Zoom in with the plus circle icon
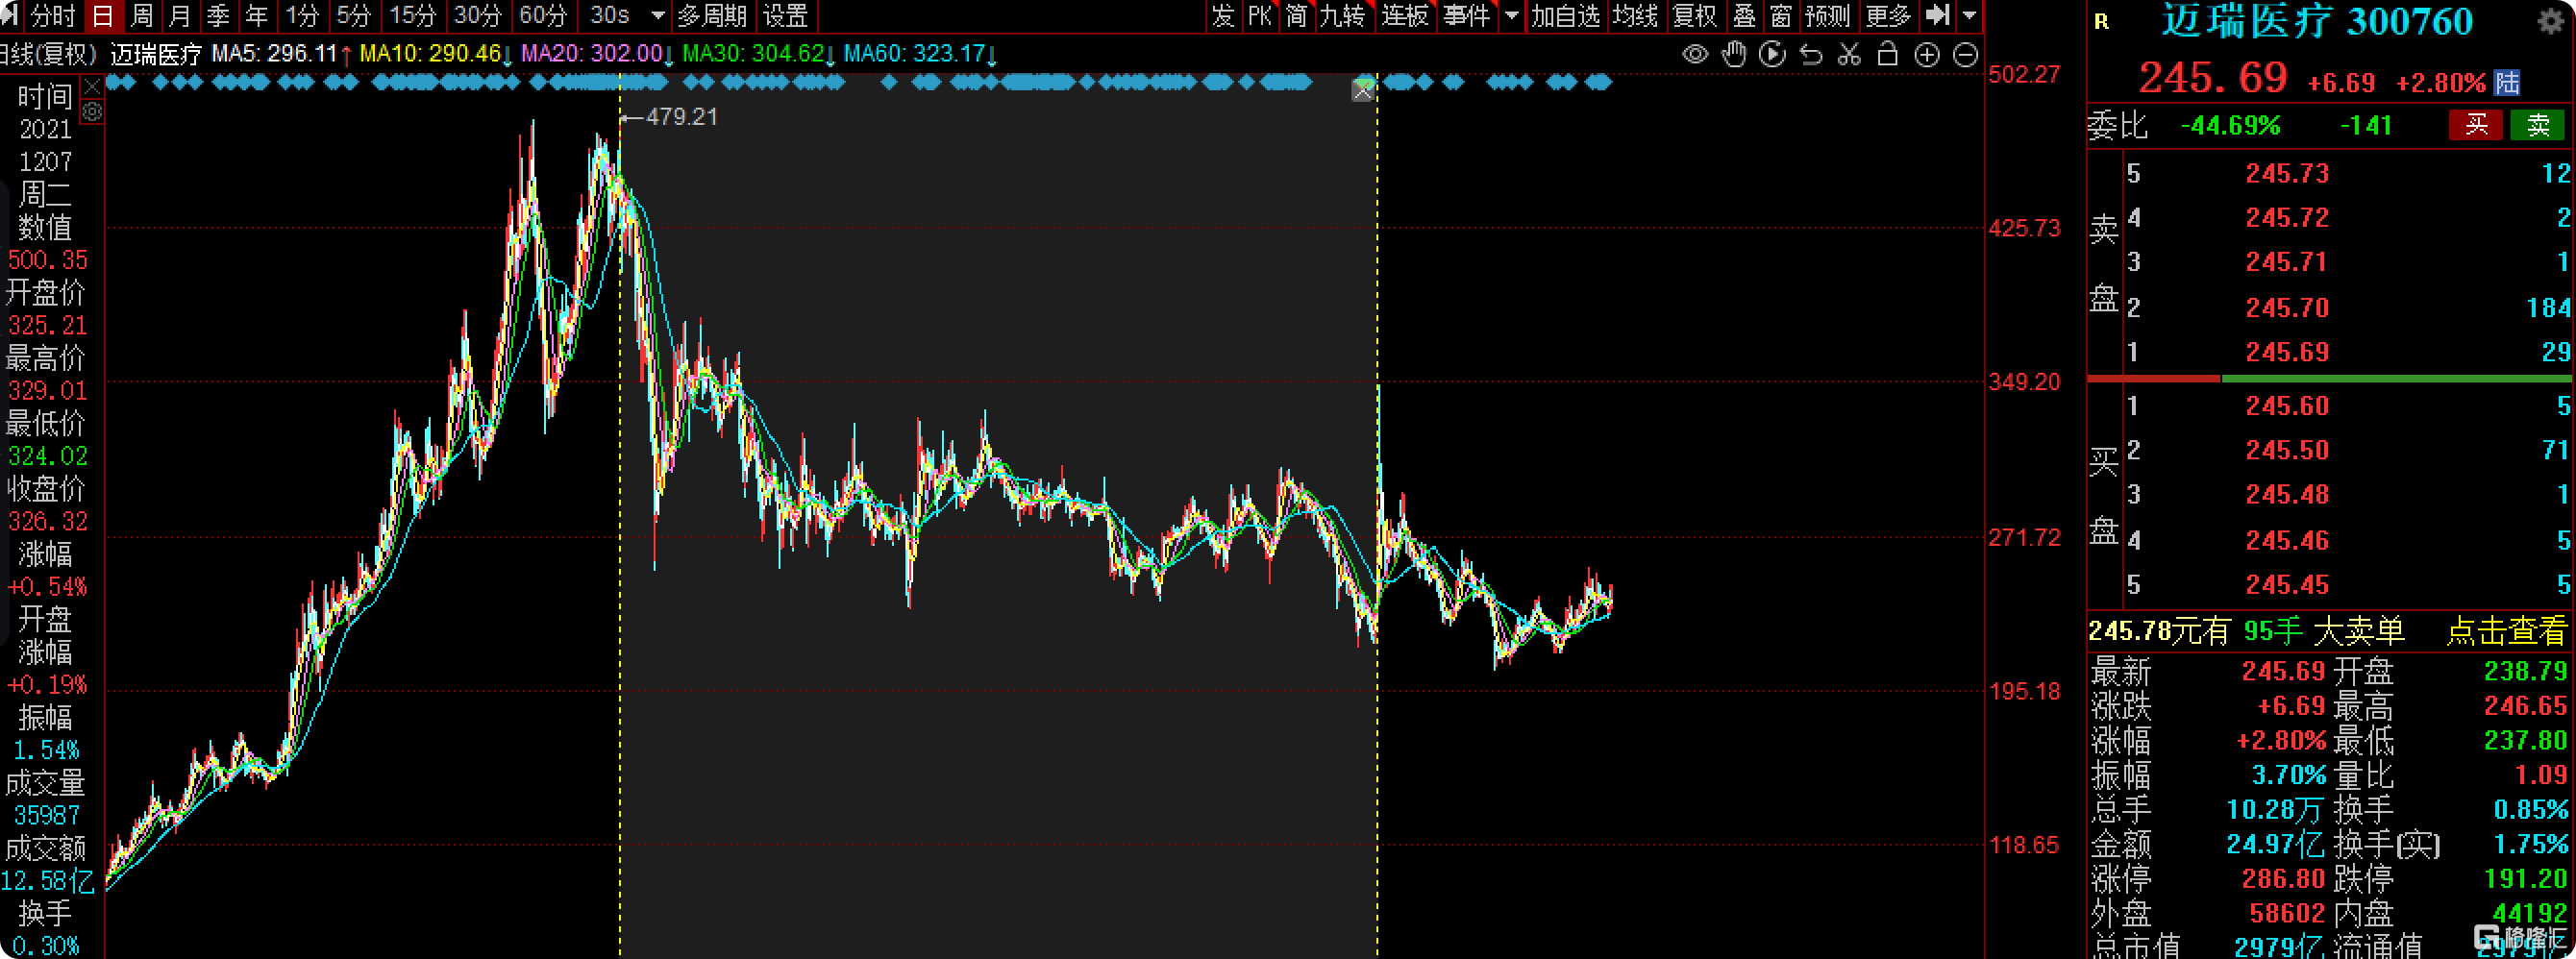Screen dimensions: 2576x959 (x=1926, y=54)
